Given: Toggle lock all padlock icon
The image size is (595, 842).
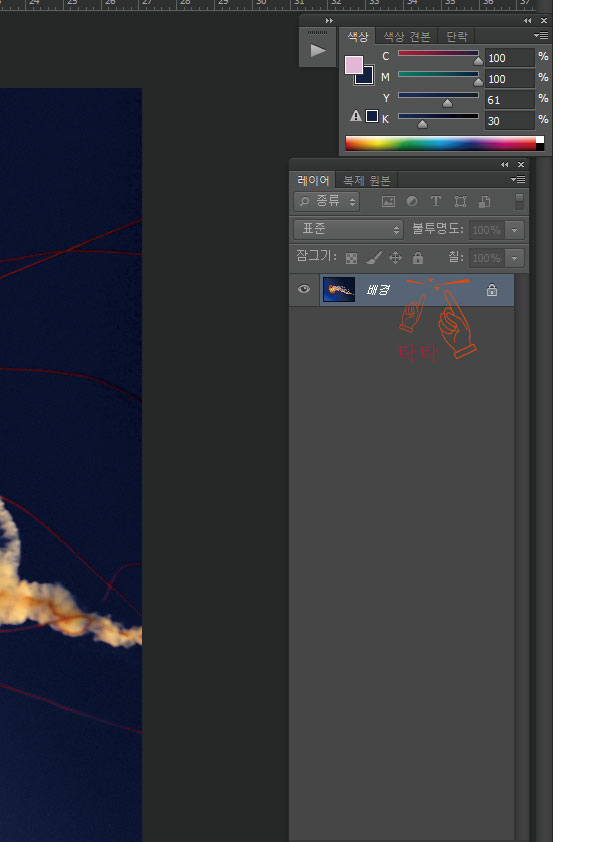Looking at the screenshot, I should 418,258.
